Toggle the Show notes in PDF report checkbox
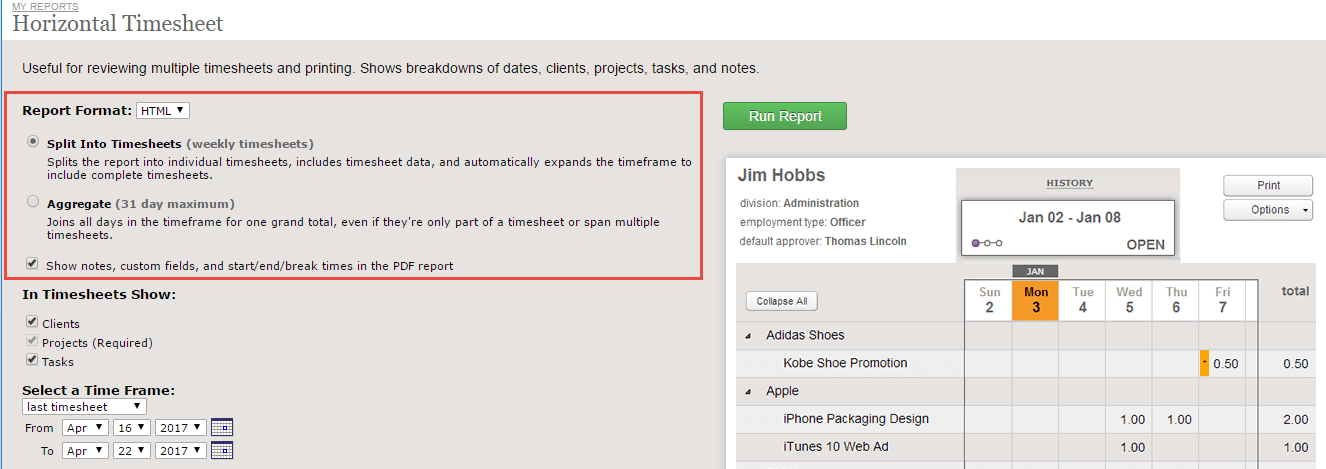Viewport: 1326px width, 469px height. point(33,265)
